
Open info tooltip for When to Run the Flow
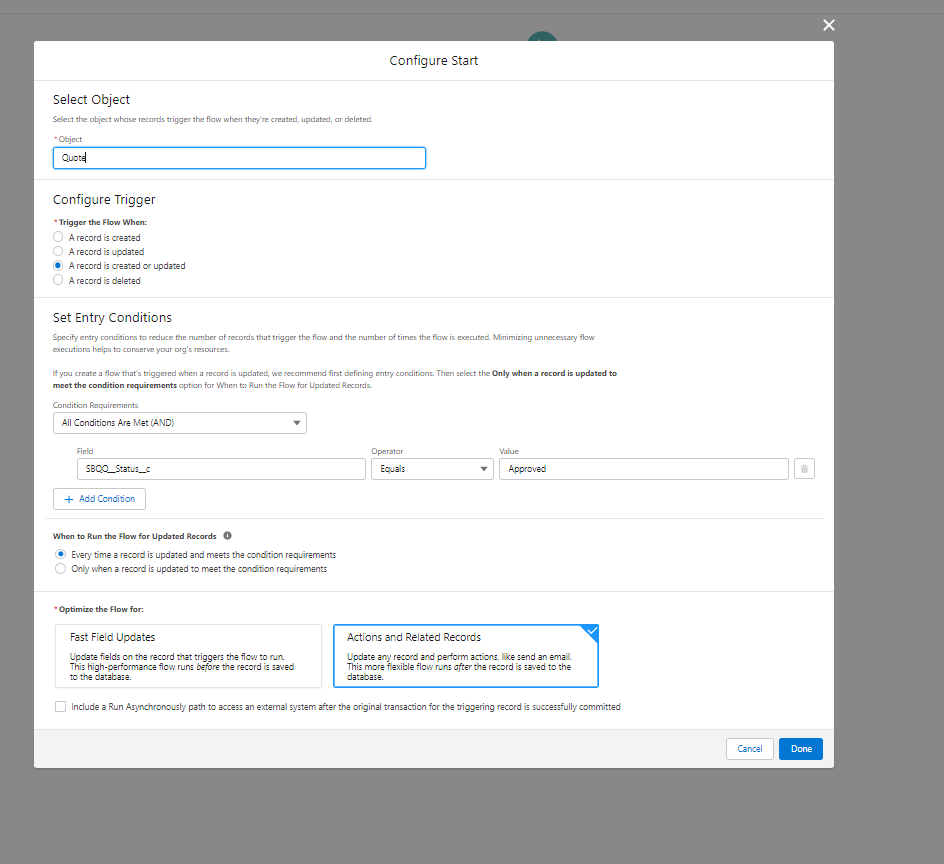[228, 535]
